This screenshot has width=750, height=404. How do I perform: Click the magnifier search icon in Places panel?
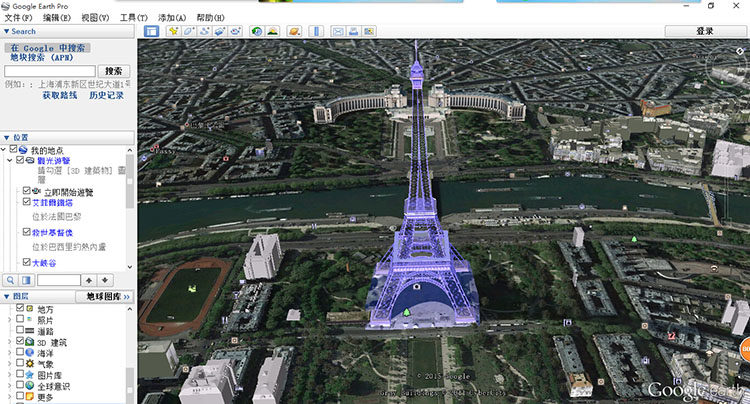(11, 280)
